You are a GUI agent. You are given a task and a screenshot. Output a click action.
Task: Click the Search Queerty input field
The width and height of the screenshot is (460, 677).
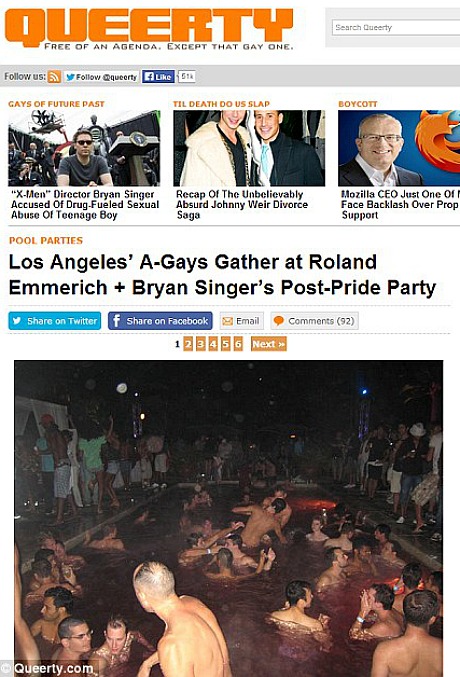coord(396,27)
